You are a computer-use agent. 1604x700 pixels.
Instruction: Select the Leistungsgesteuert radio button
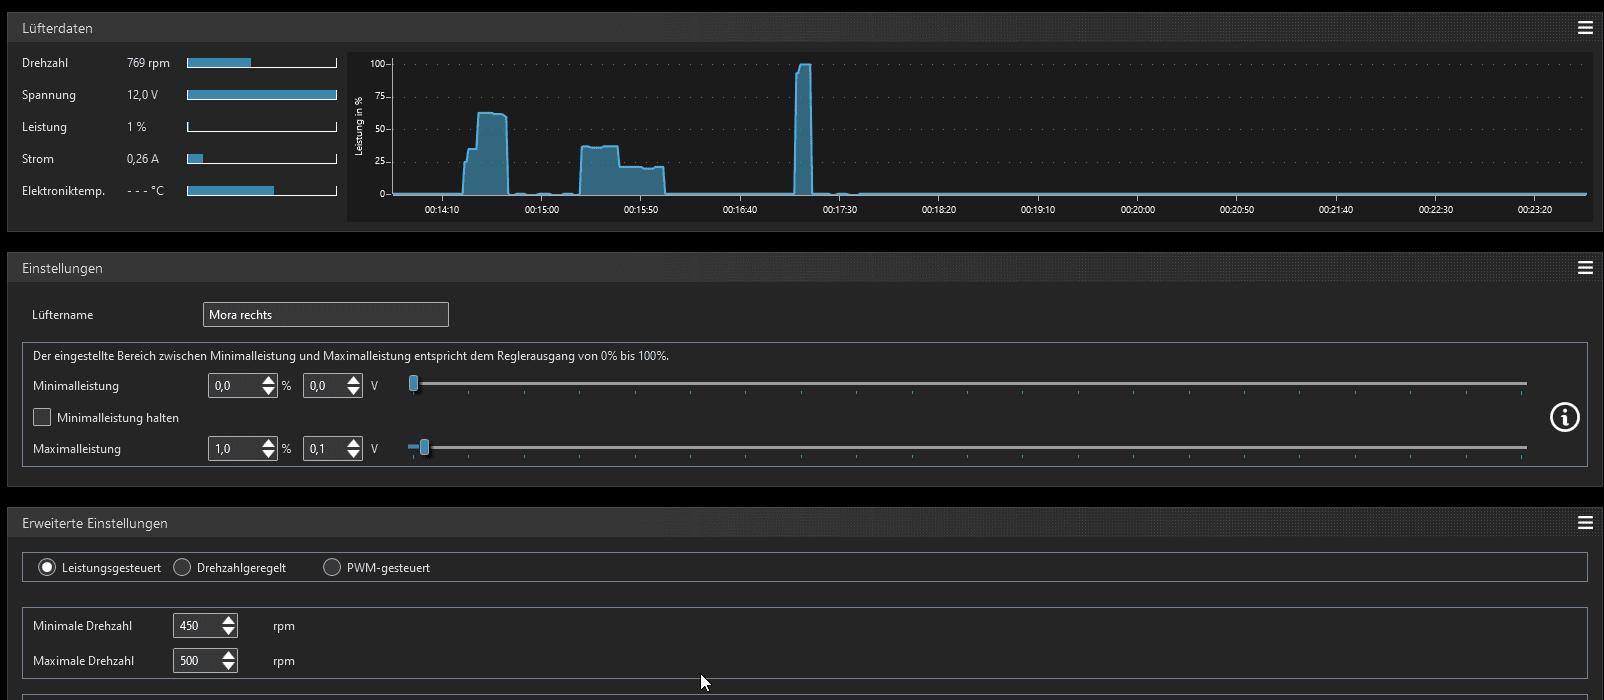[47, 567]
